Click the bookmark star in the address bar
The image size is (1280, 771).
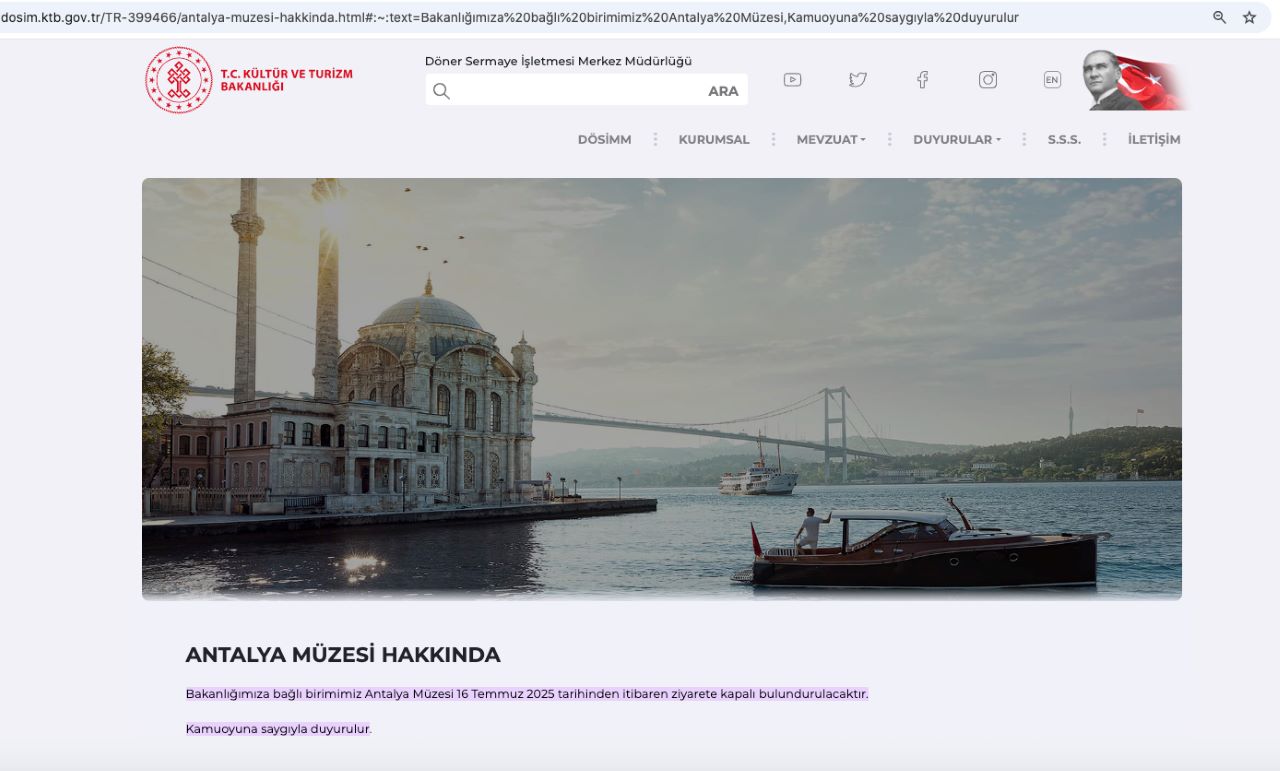click(x=1247, y=17)
